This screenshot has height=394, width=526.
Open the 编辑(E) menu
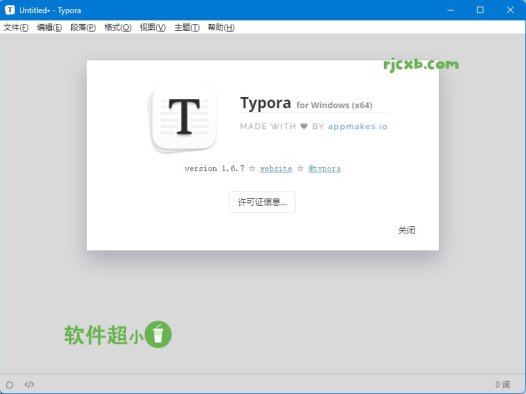49,27
